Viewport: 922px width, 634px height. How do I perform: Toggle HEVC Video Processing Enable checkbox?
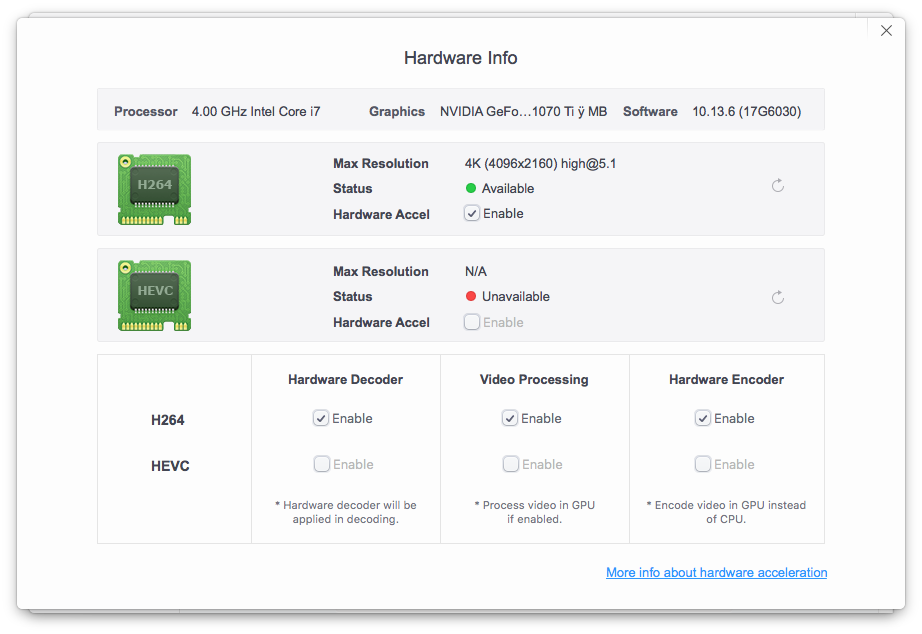(510, 464)
